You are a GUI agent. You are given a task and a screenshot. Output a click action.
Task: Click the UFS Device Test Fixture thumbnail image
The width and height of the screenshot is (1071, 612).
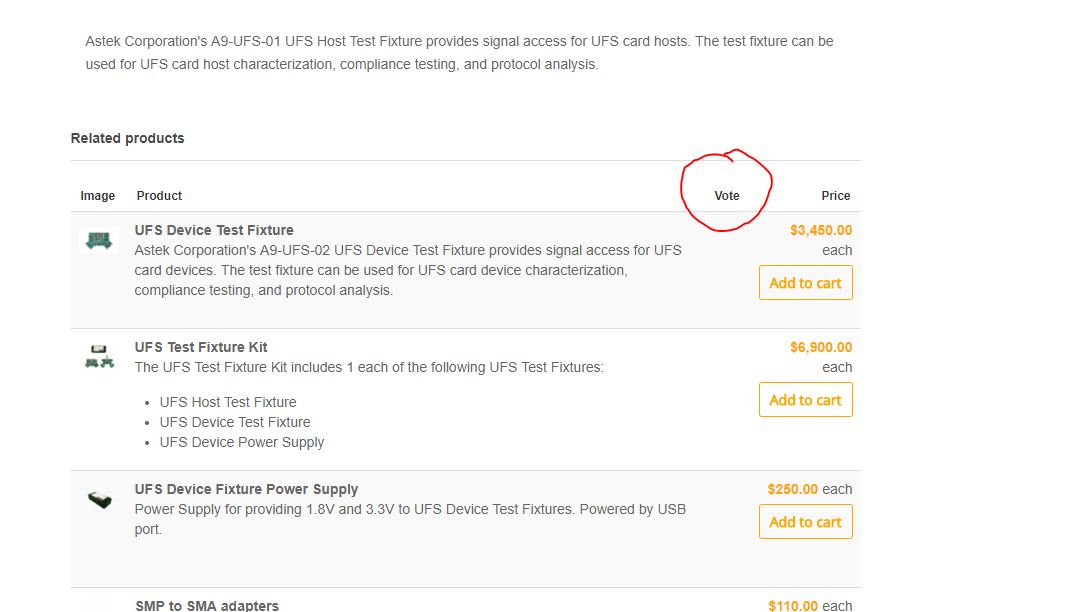pyautogui.click(x=99, y=240)
